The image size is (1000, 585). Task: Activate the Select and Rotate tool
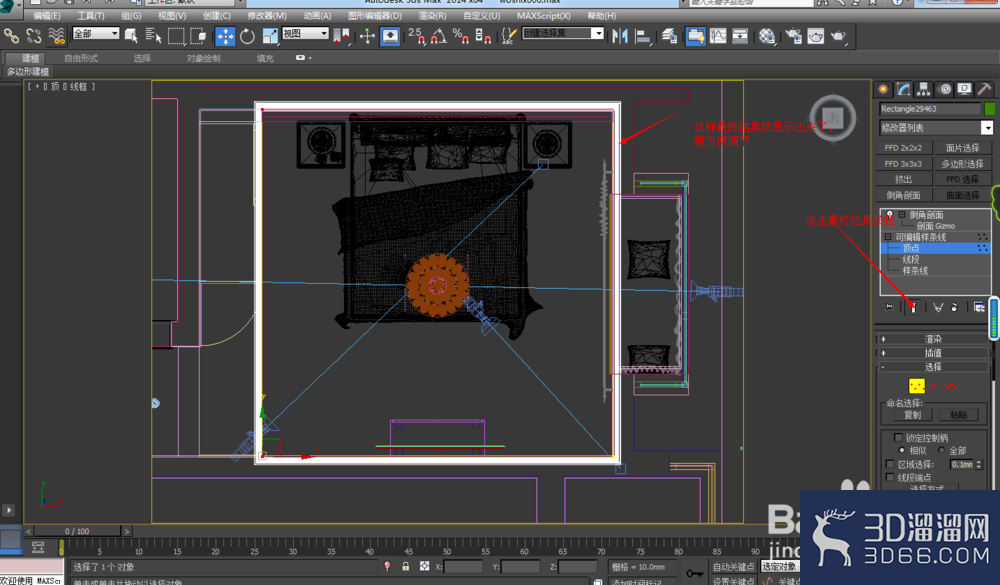[247, 36]
